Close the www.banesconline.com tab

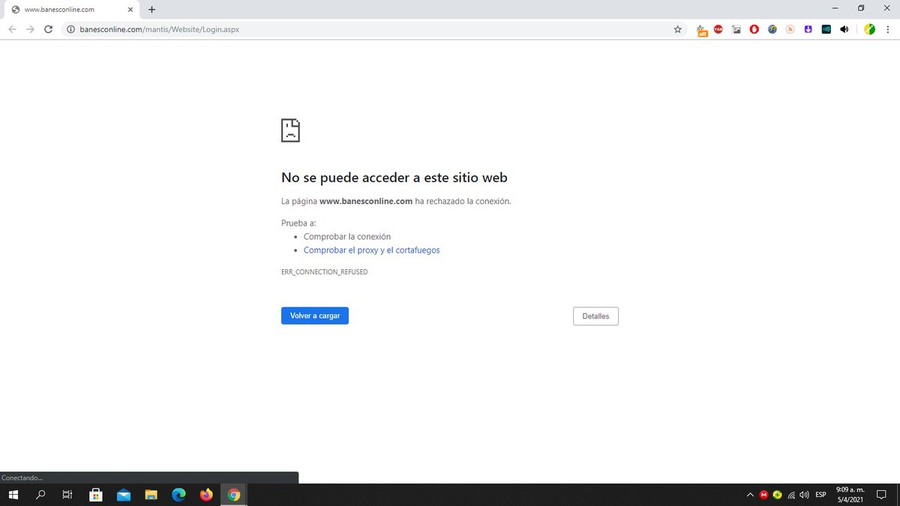(130, 9)
